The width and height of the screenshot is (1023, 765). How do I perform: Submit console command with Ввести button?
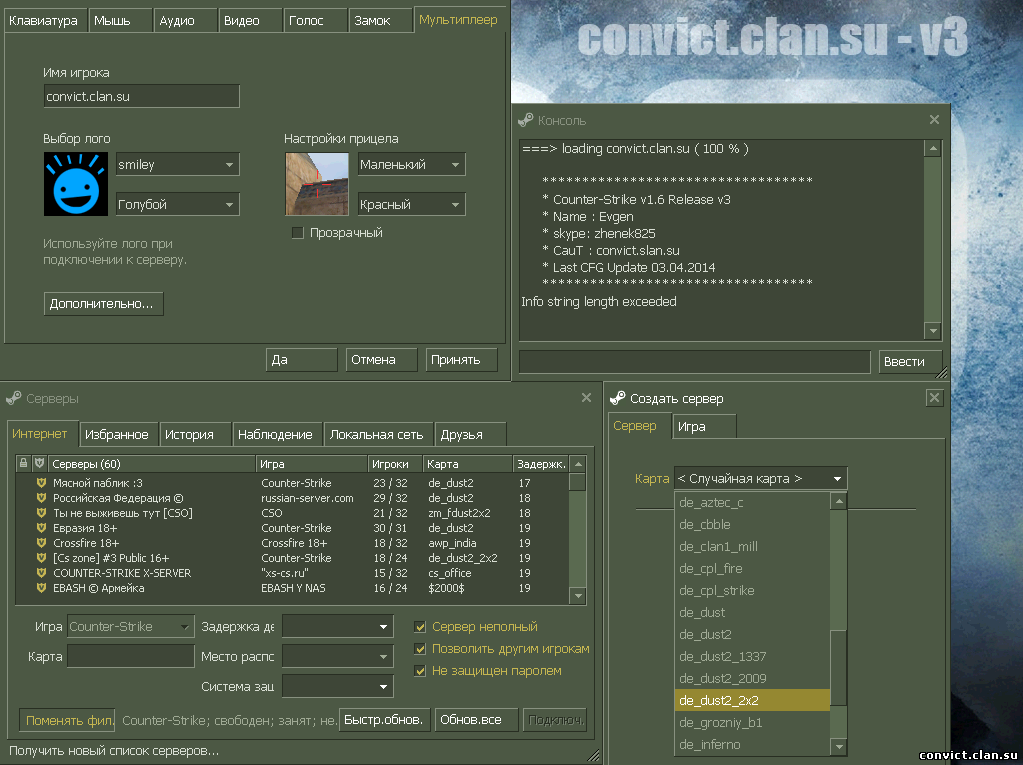click(909, 361)
